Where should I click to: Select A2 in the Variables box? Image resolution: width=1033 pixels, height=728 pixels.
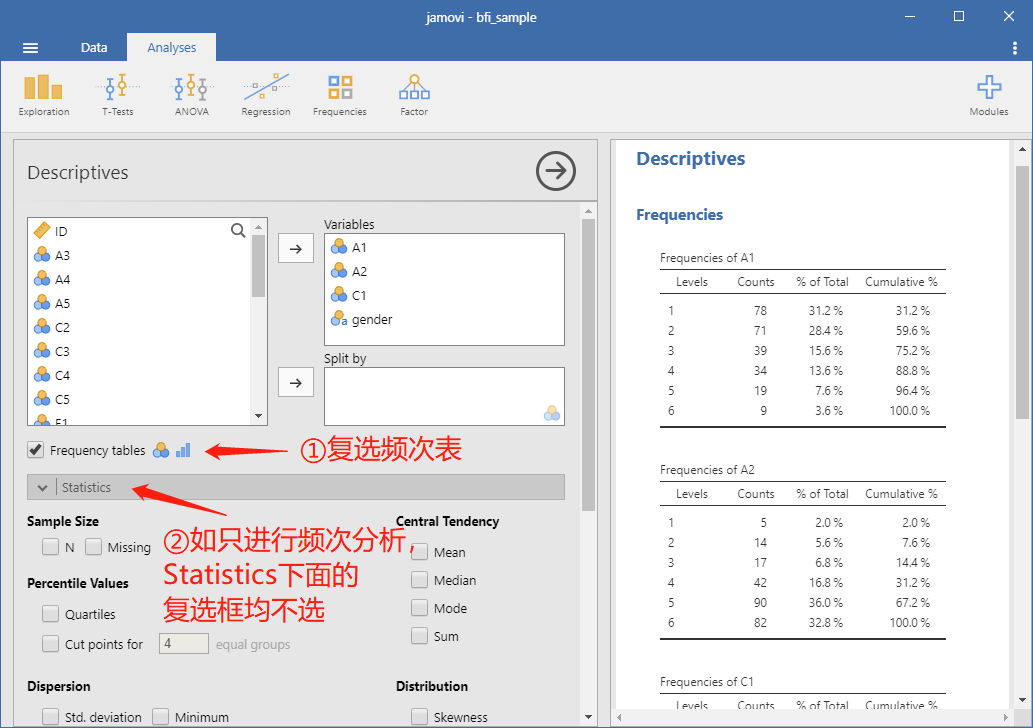point(444,271)
